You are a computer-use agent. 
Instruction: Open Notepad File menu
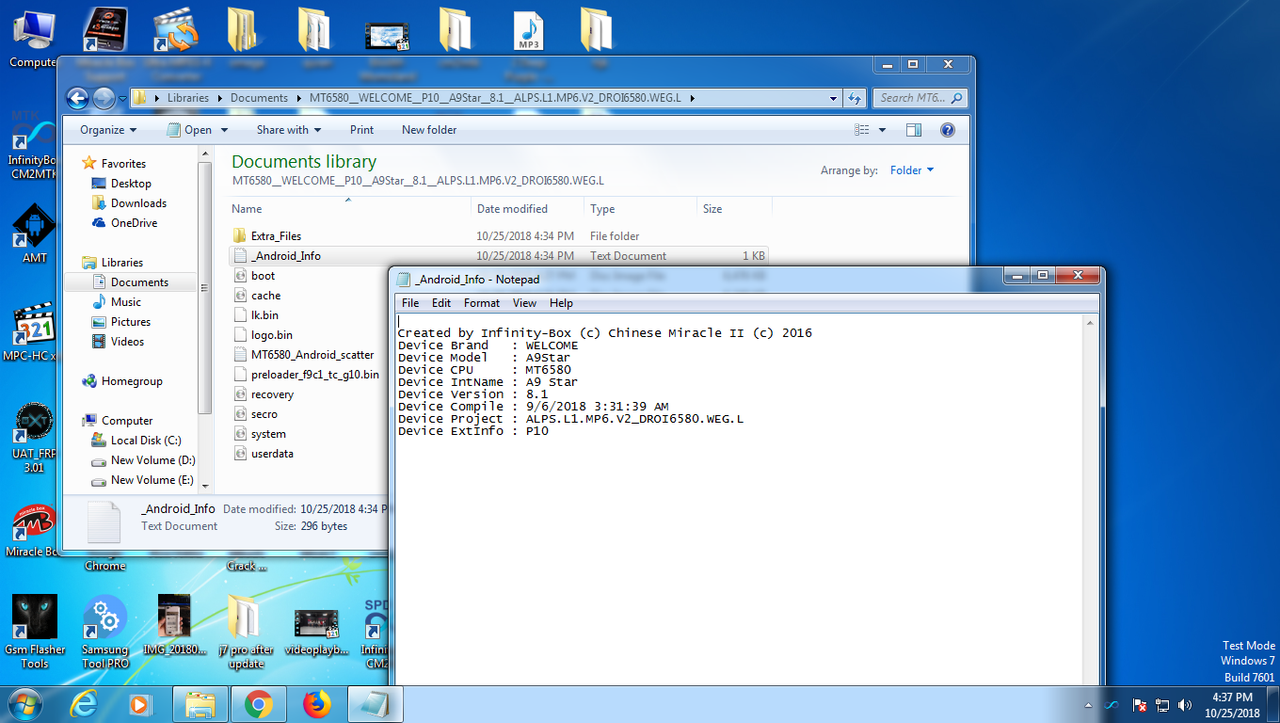(410, 303)
